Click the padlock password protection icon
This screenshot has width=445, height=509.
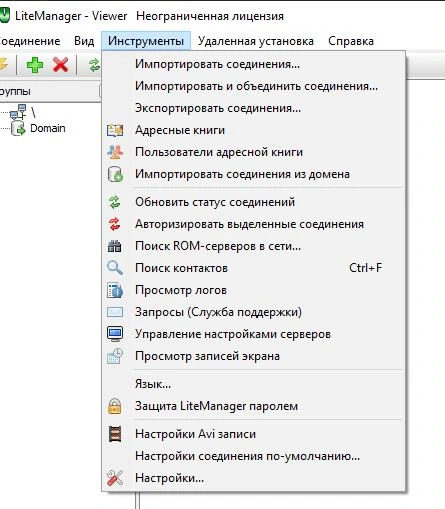pos(114,406)
